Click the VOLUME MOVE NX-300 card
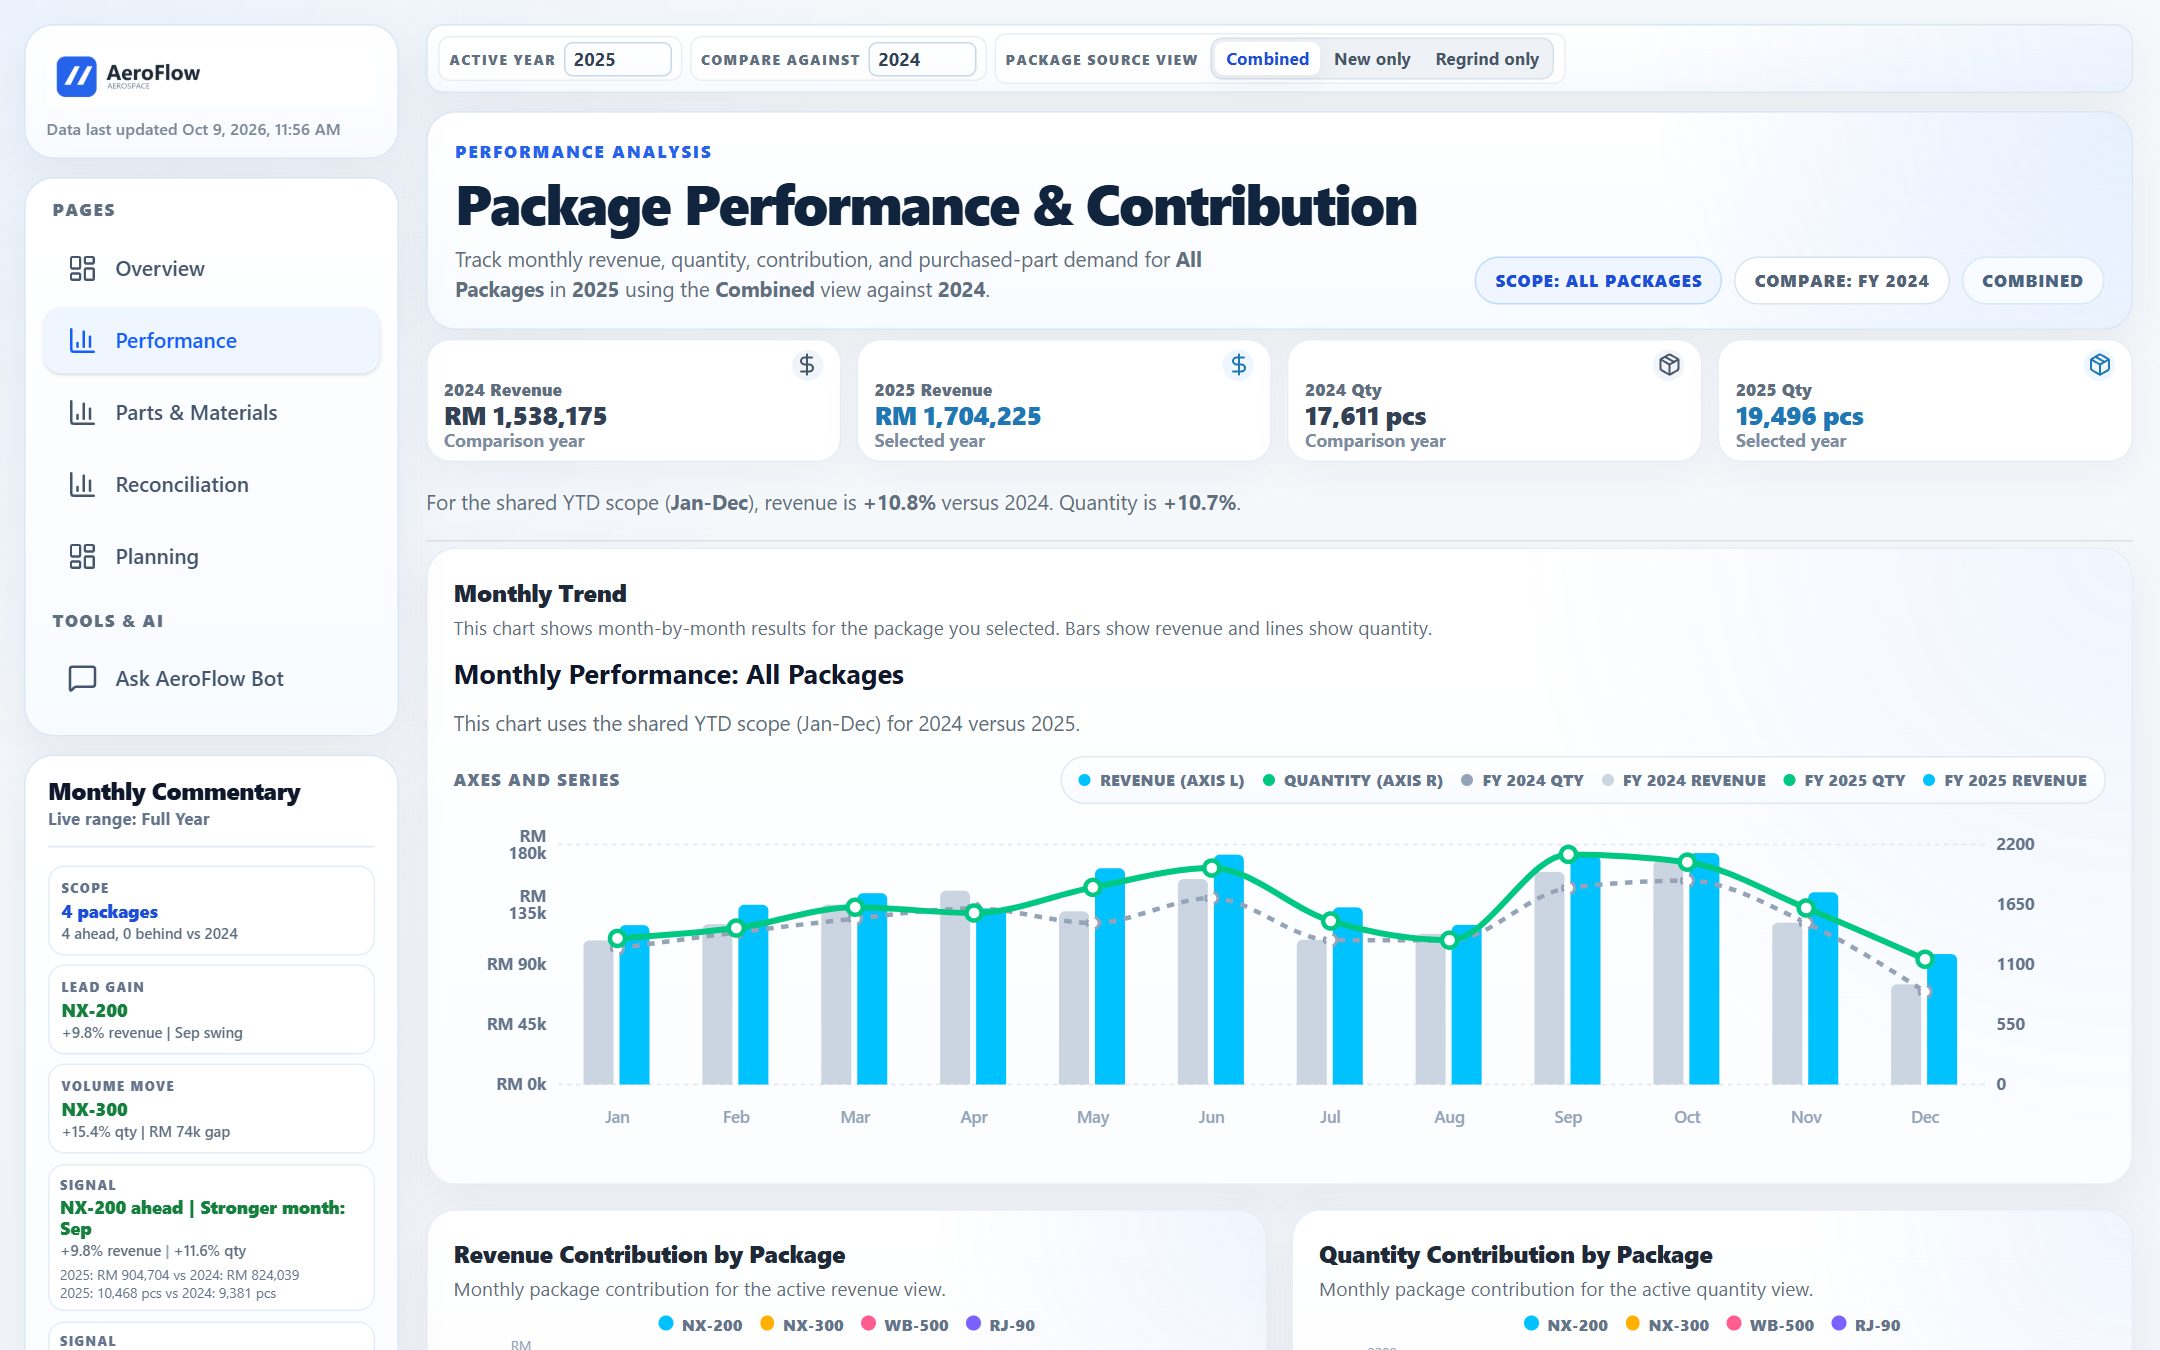 211,1109
